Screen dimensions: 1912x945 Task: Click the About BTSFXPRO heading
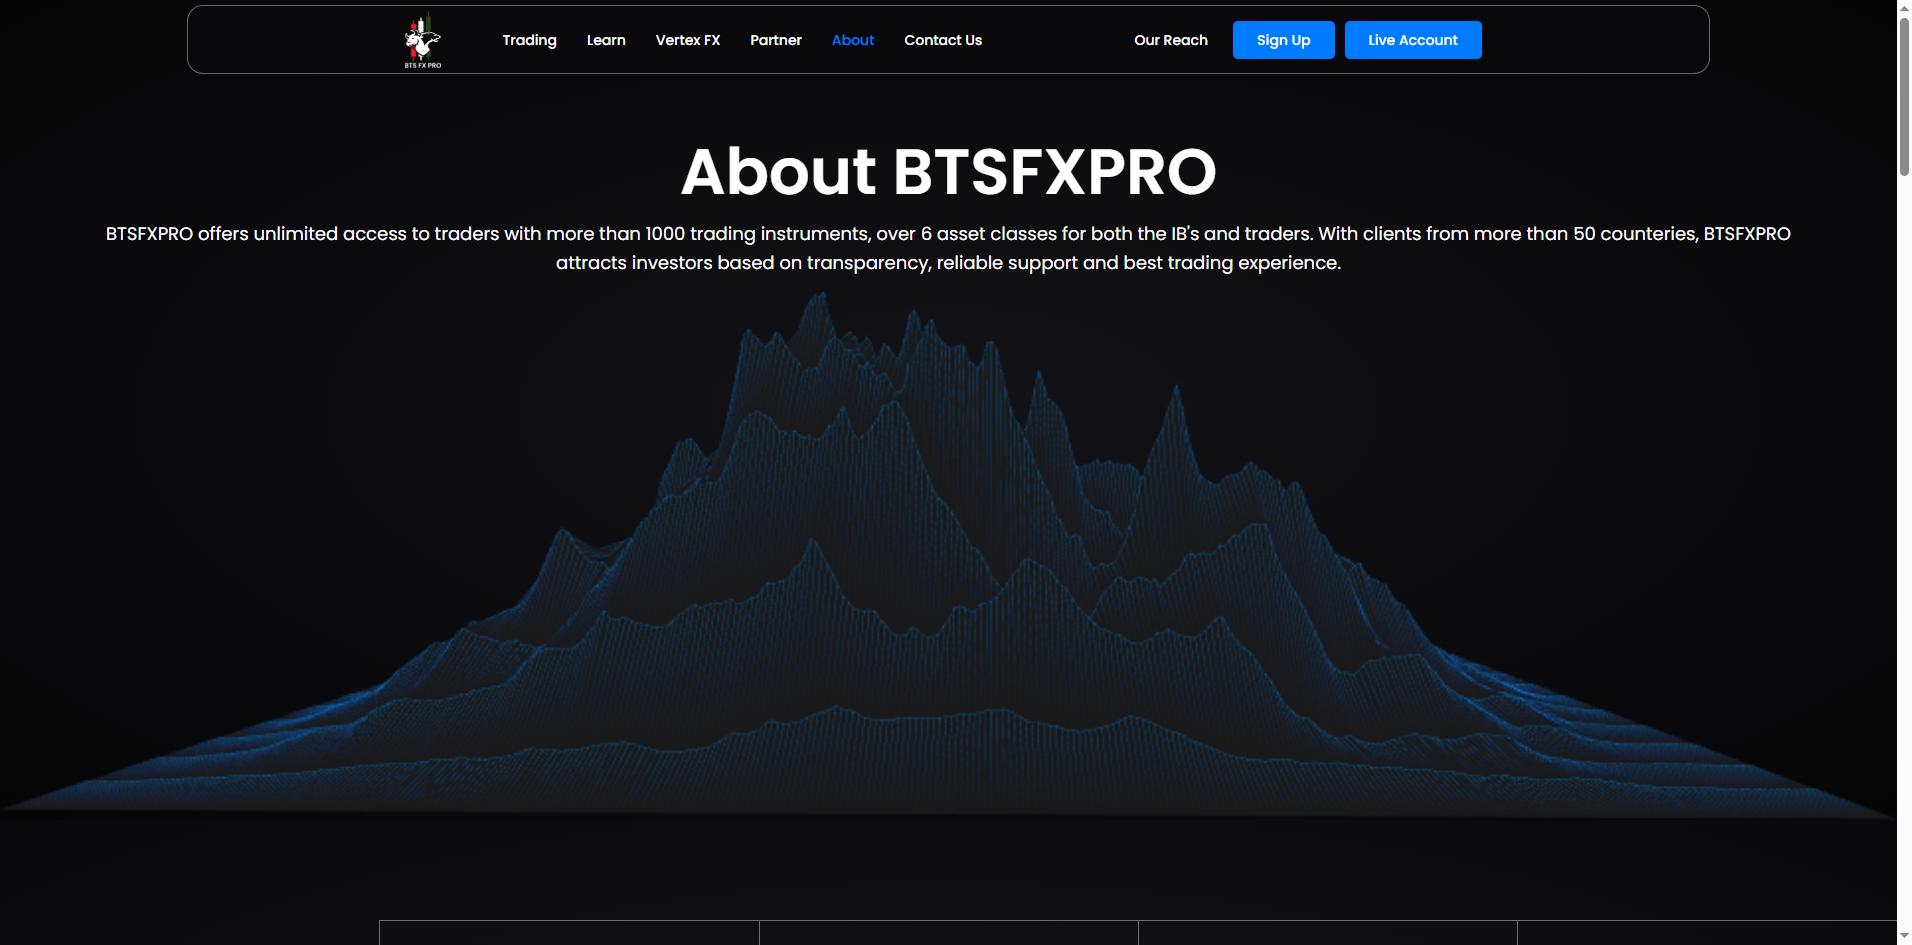(x=948, y=171)
